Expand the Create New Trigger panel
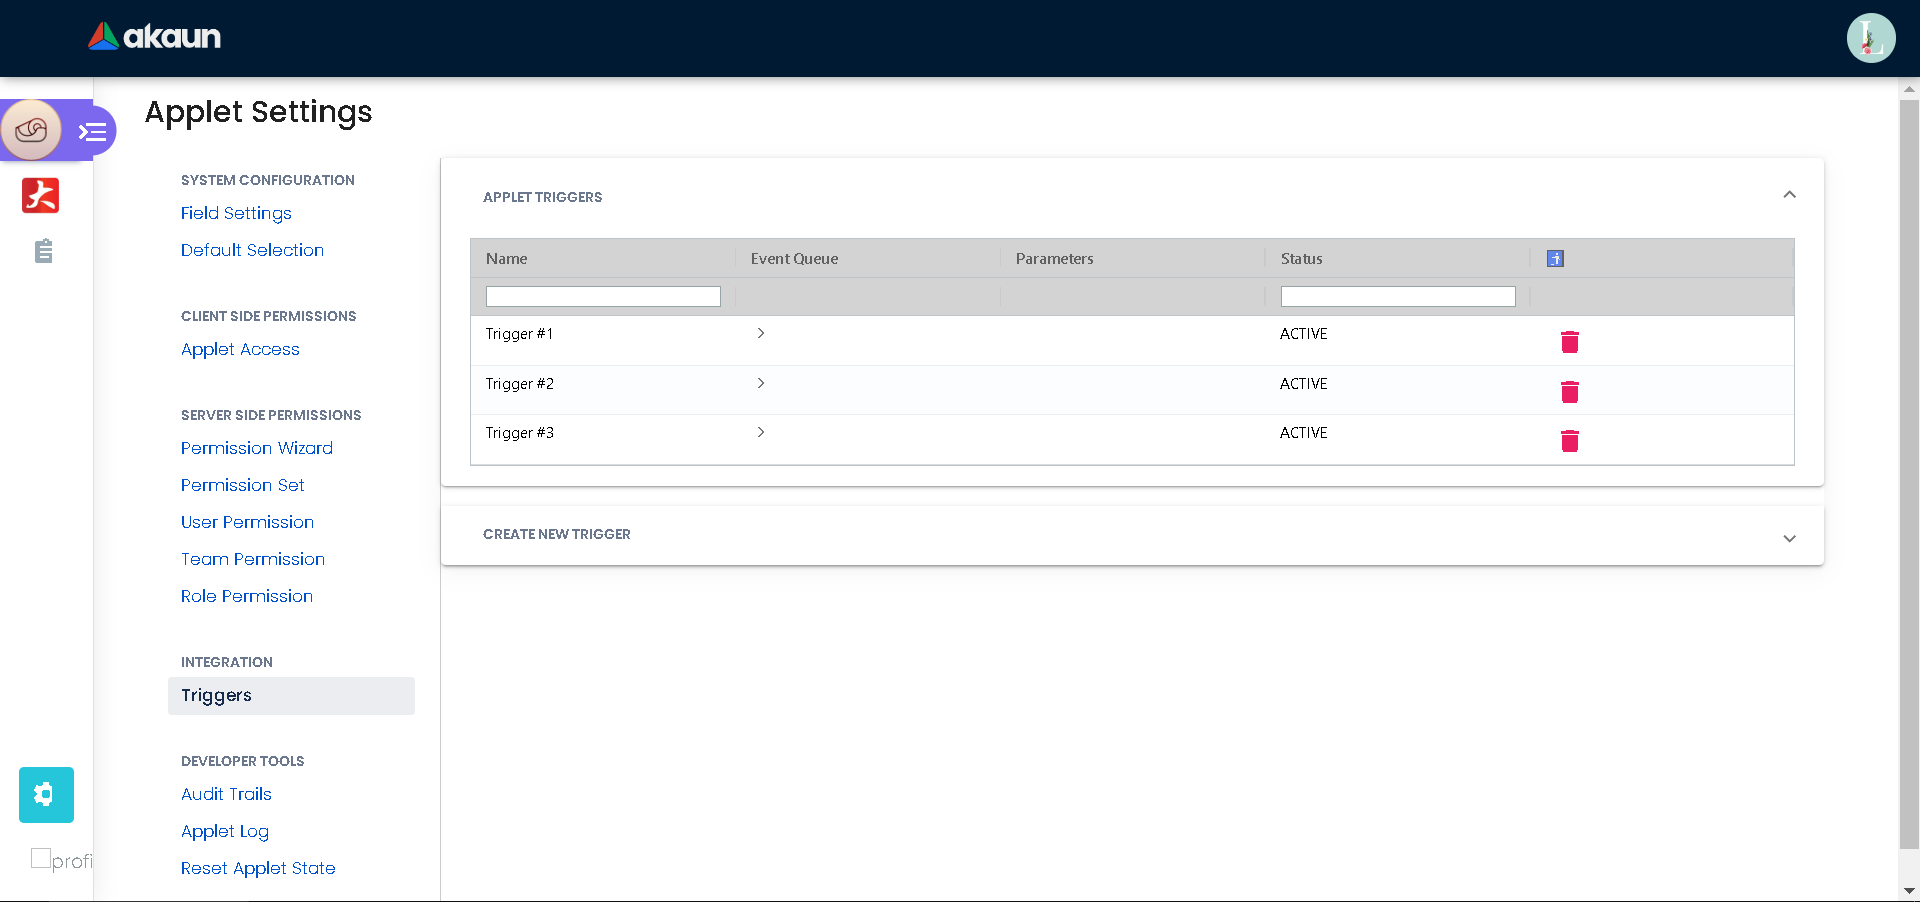 click(1789, 538)
